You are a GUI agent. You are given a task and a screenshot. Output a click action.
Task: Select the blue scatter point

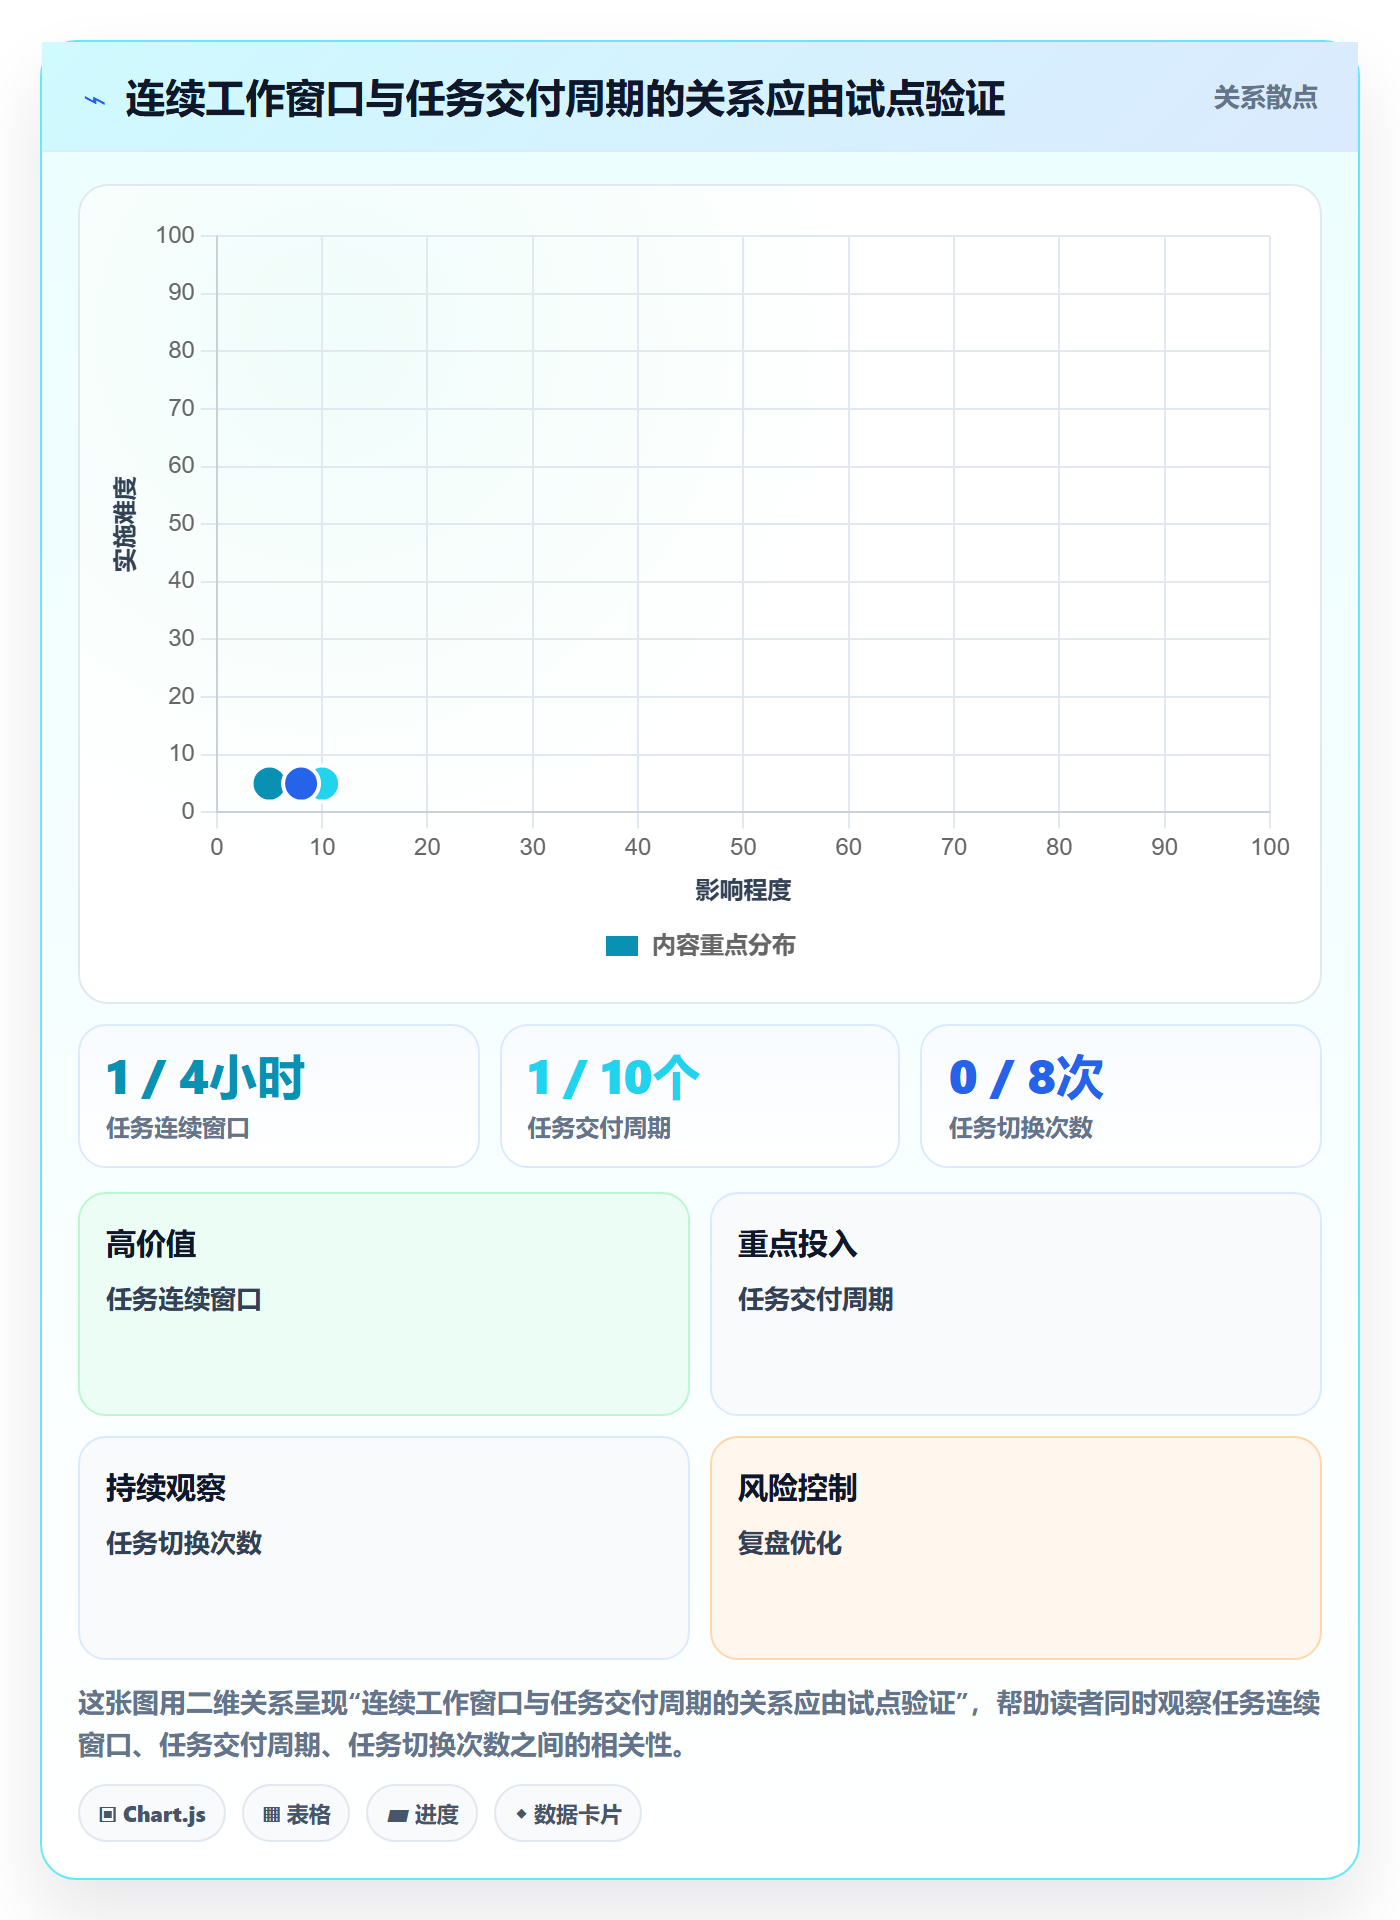click(301, 783)
